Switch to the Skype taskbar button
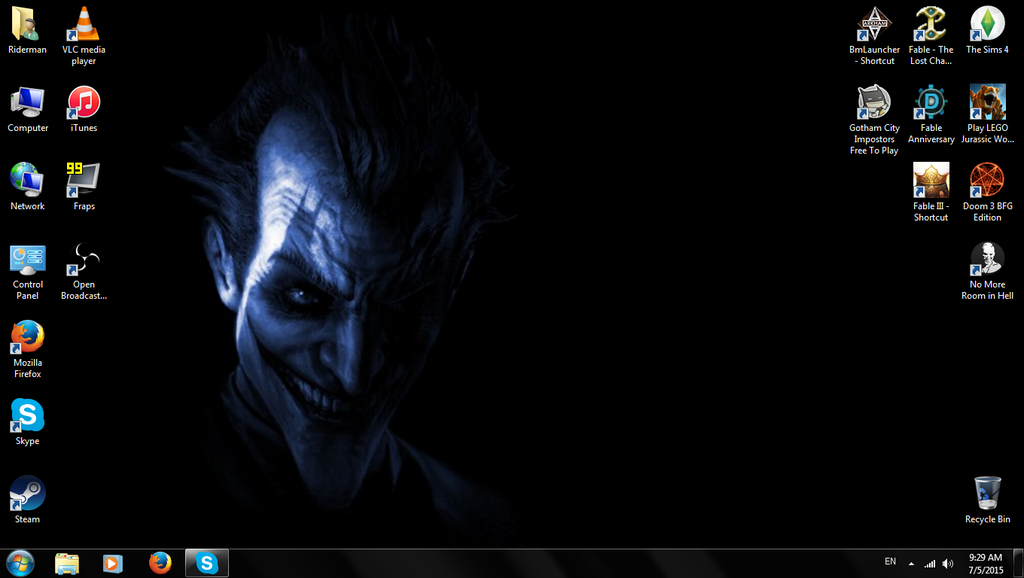The height and width of the screenshot is (578, 1024). pyautogui.click(x=207, y=563)
